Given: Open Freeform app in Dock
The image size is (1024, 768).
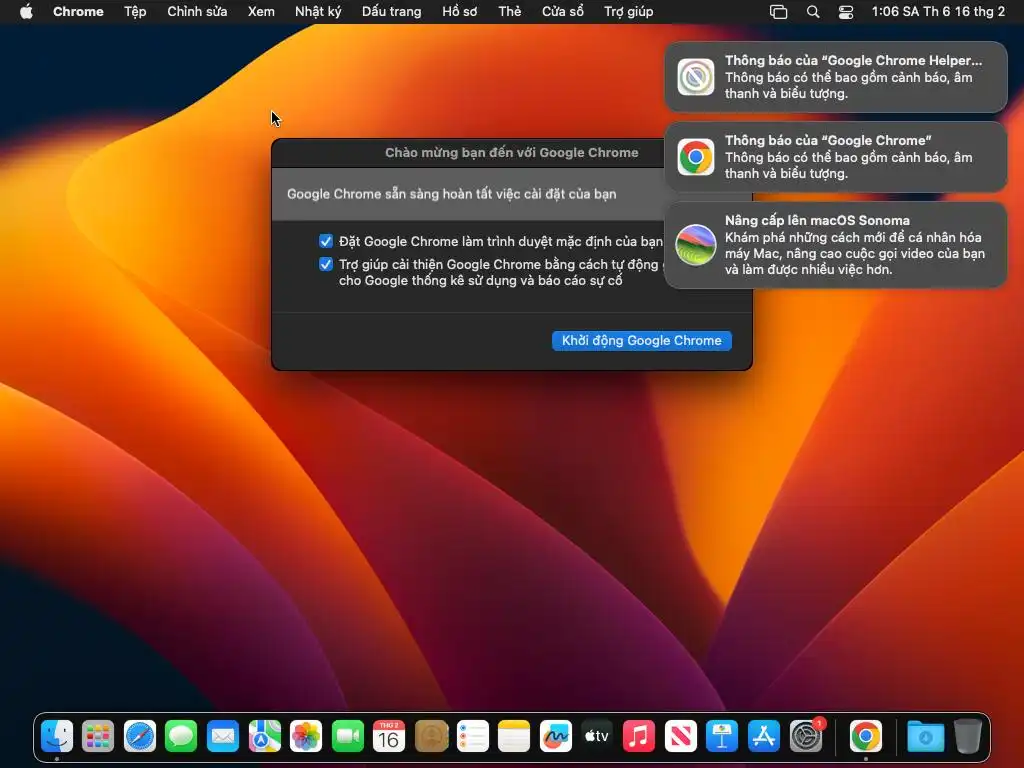Looking at the screenshot, I should click(x=556, y=737).
